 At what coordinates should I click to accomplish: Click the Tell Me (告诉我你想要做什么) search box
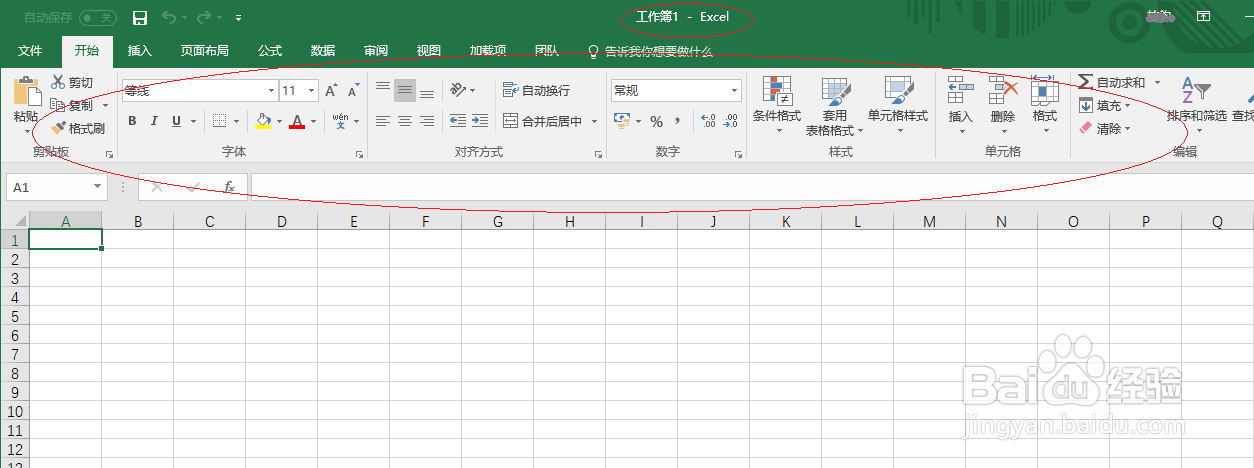click(650, 50)
